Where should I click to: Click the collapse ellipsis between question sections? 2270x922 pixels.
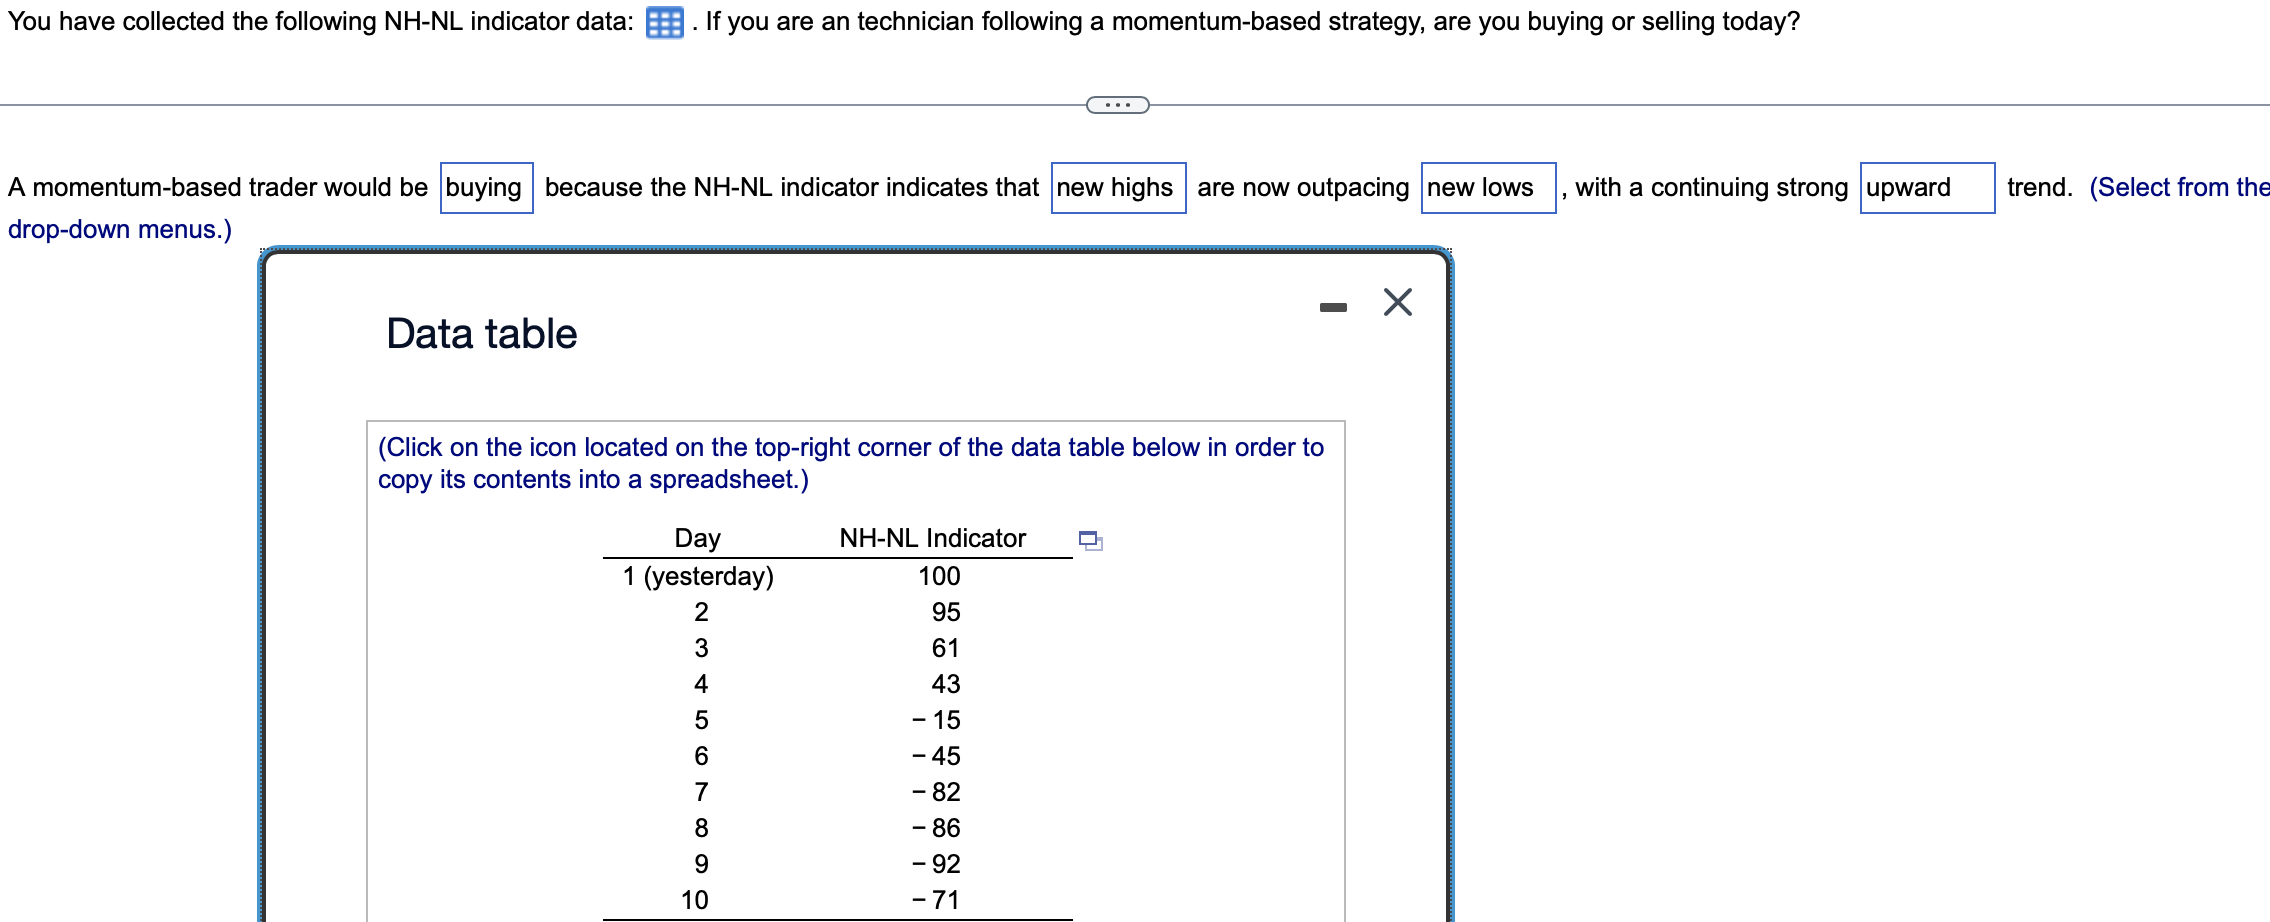tap(1117, 103)
